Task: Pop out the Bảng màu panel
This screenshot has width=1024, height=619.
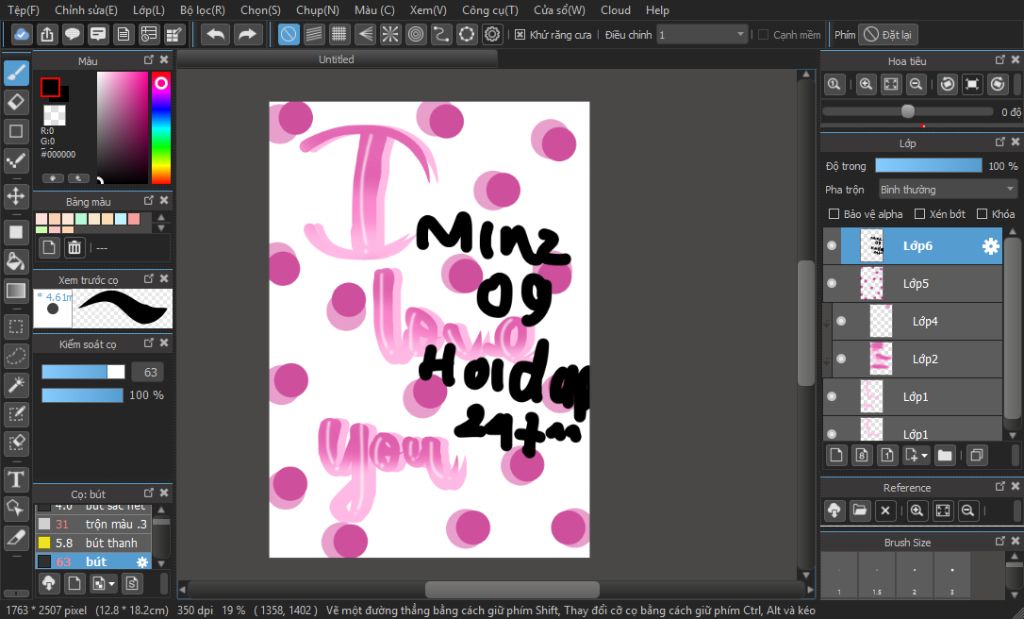Action: (149, 200)
